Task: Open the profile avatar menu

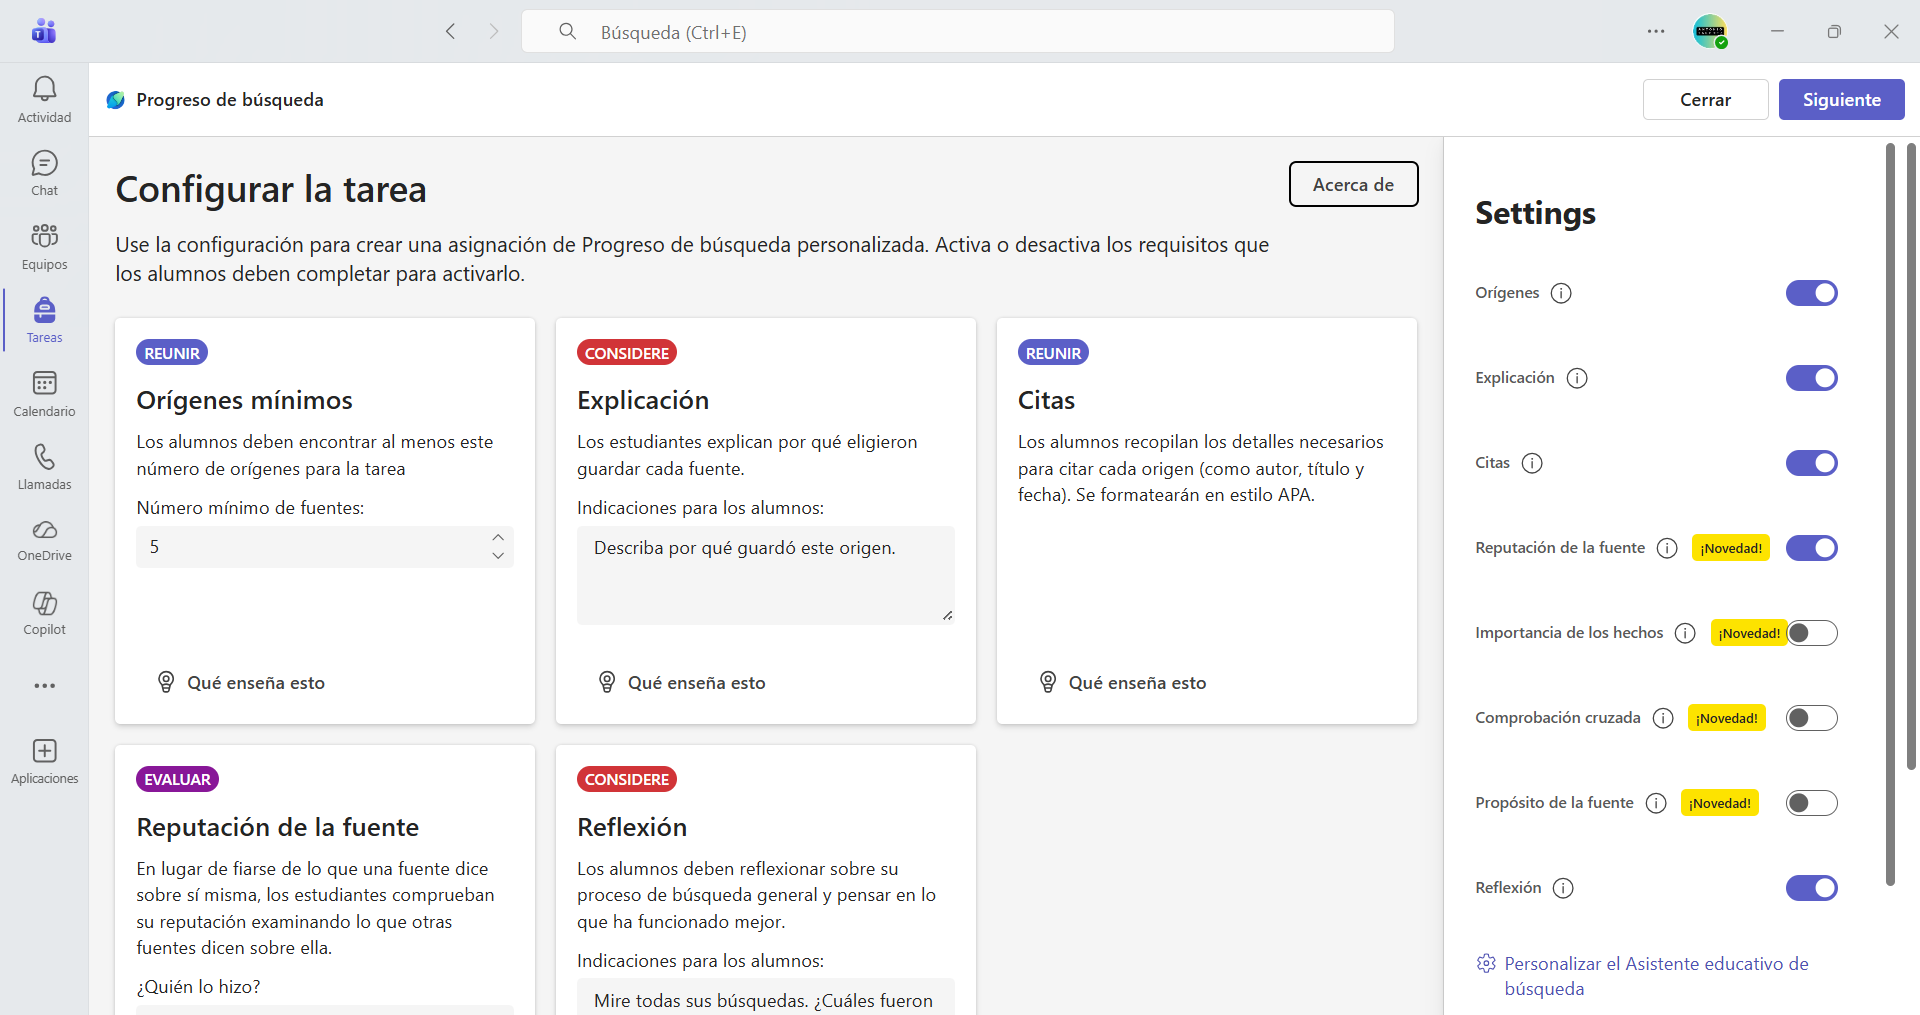Action: click(1710, 31)
